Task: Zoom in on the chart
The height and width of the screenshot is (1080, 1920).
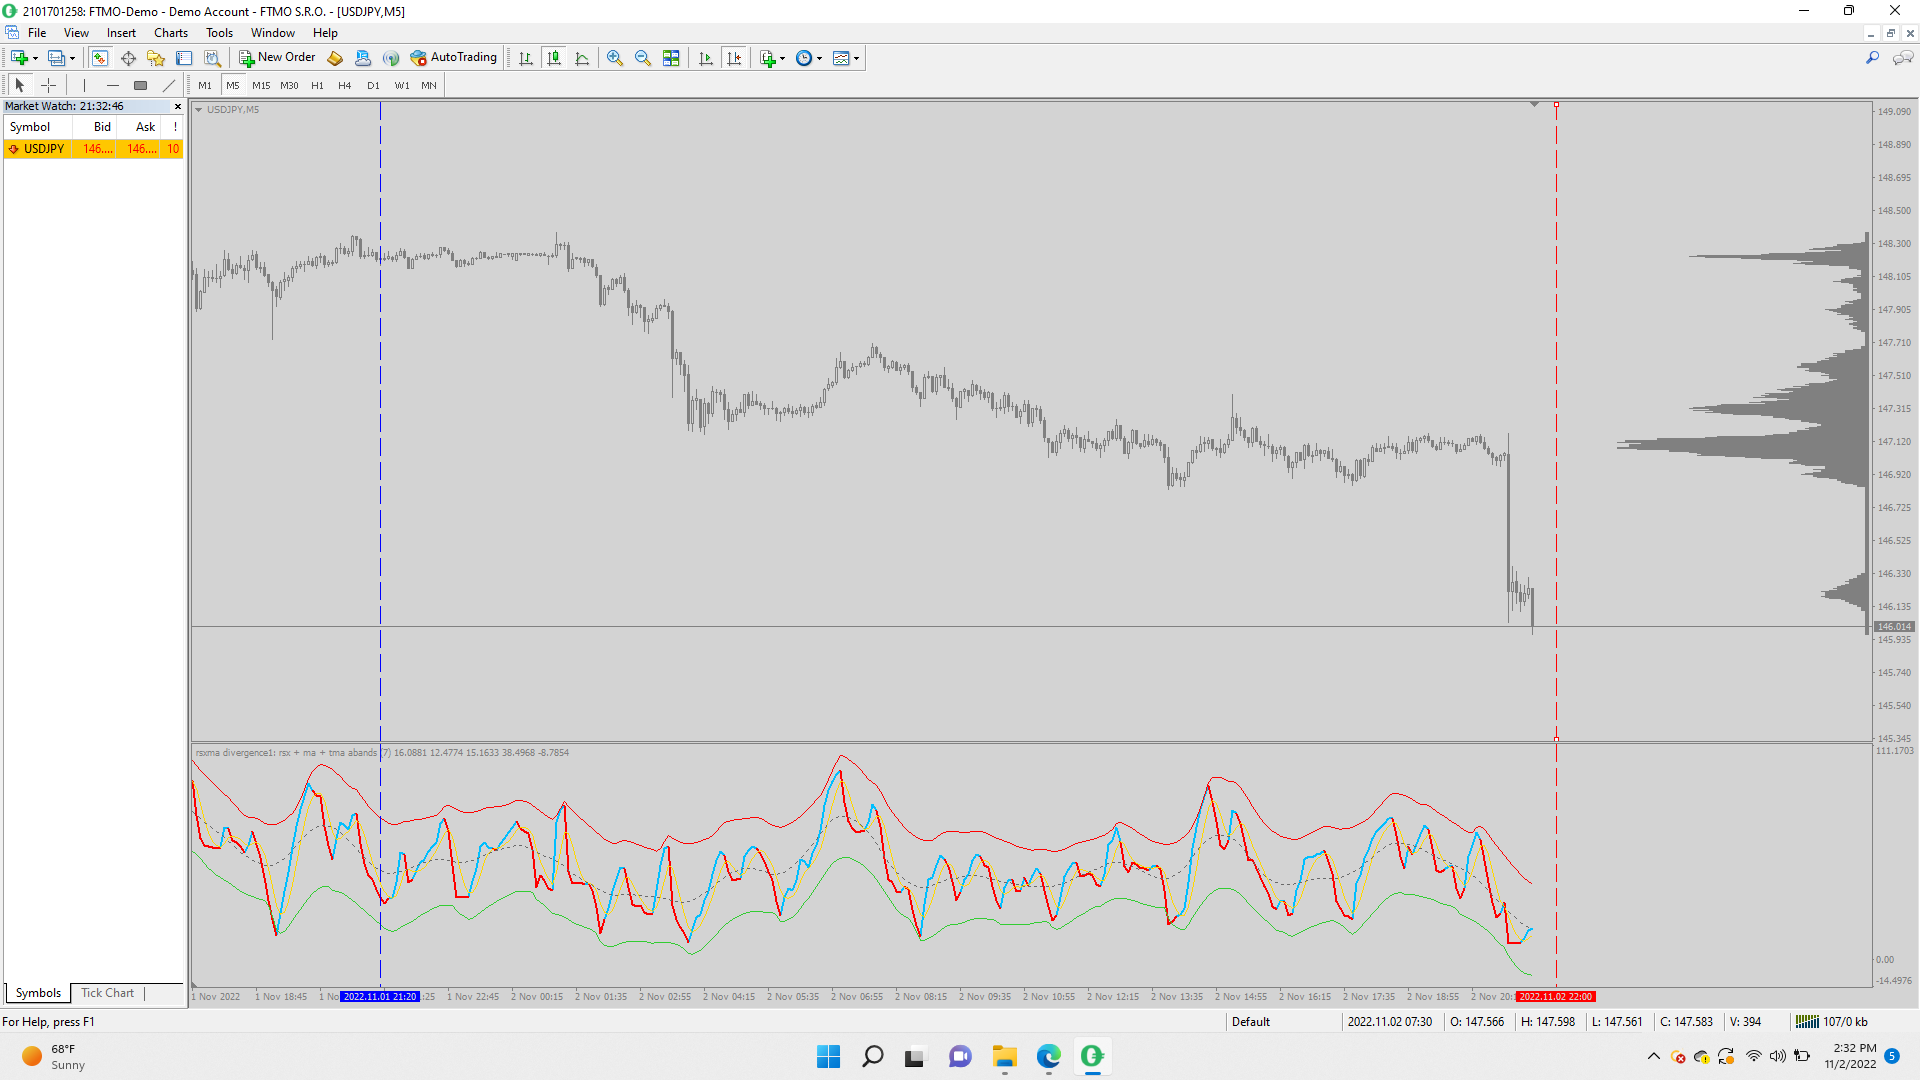Action: (615, 58)
